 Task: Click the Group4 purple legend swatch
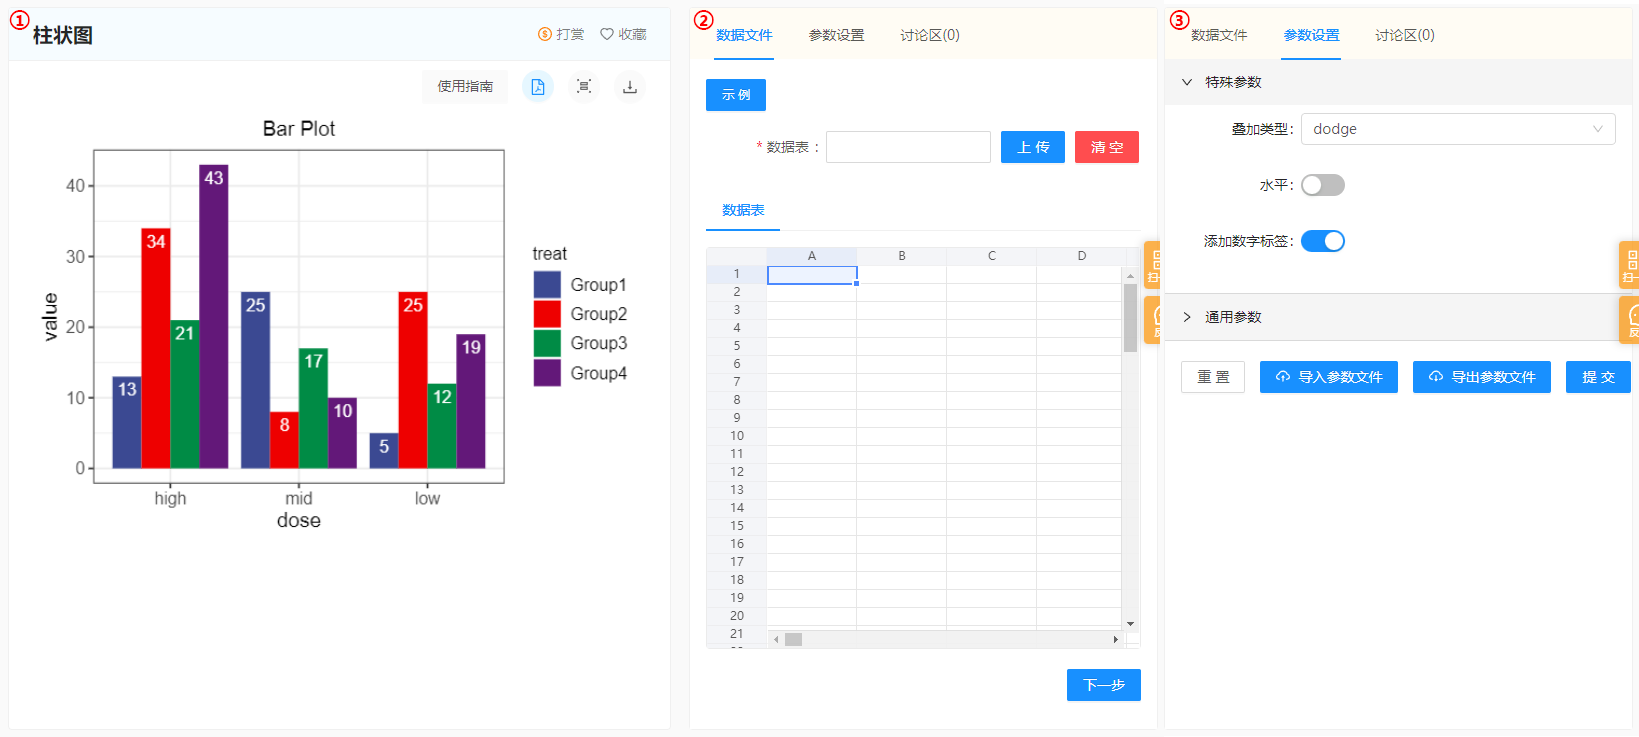pyautogui.click(x=547, y=373)
